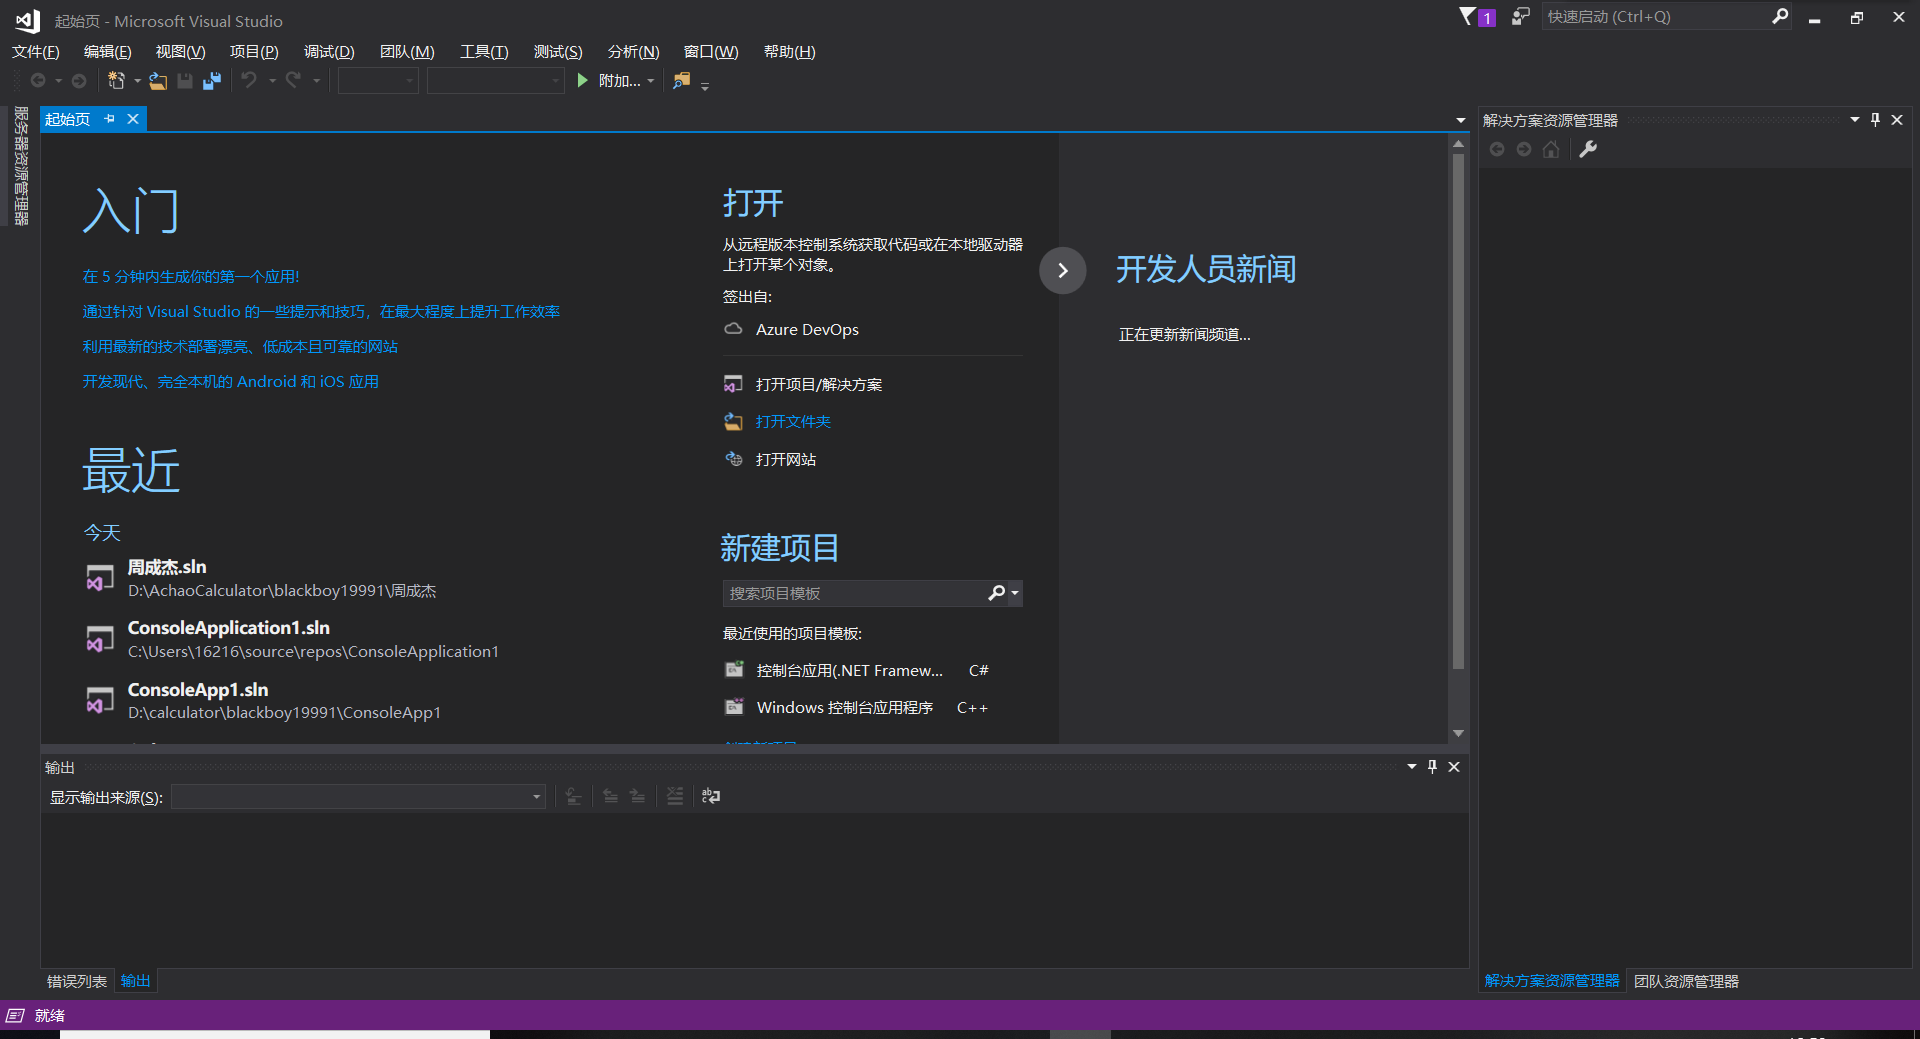Viewport: 1920px width, 1039px height.
Task: Click the Visual Studio tips and tricks link
Action: point(321,312)
